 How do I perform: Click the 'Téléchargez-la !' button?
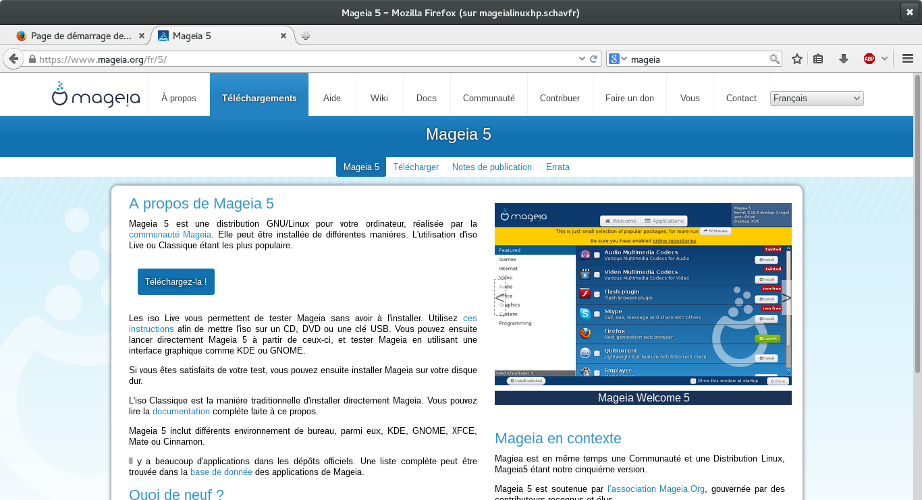(x=176, y=282)
